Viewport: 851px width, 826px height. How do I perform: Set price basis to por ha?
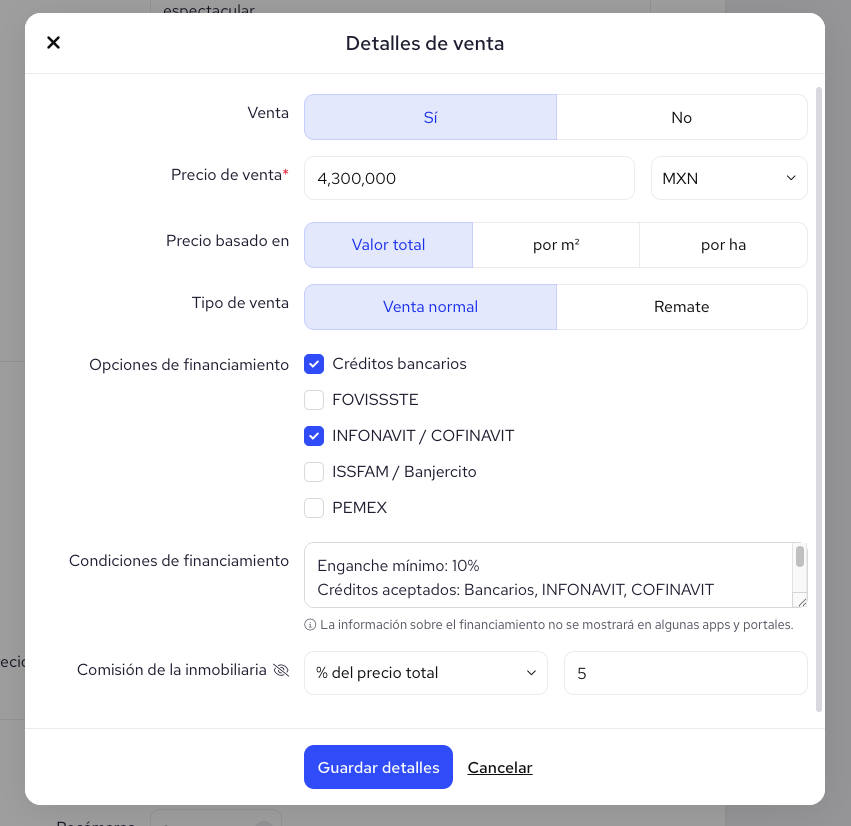[723, 245]
